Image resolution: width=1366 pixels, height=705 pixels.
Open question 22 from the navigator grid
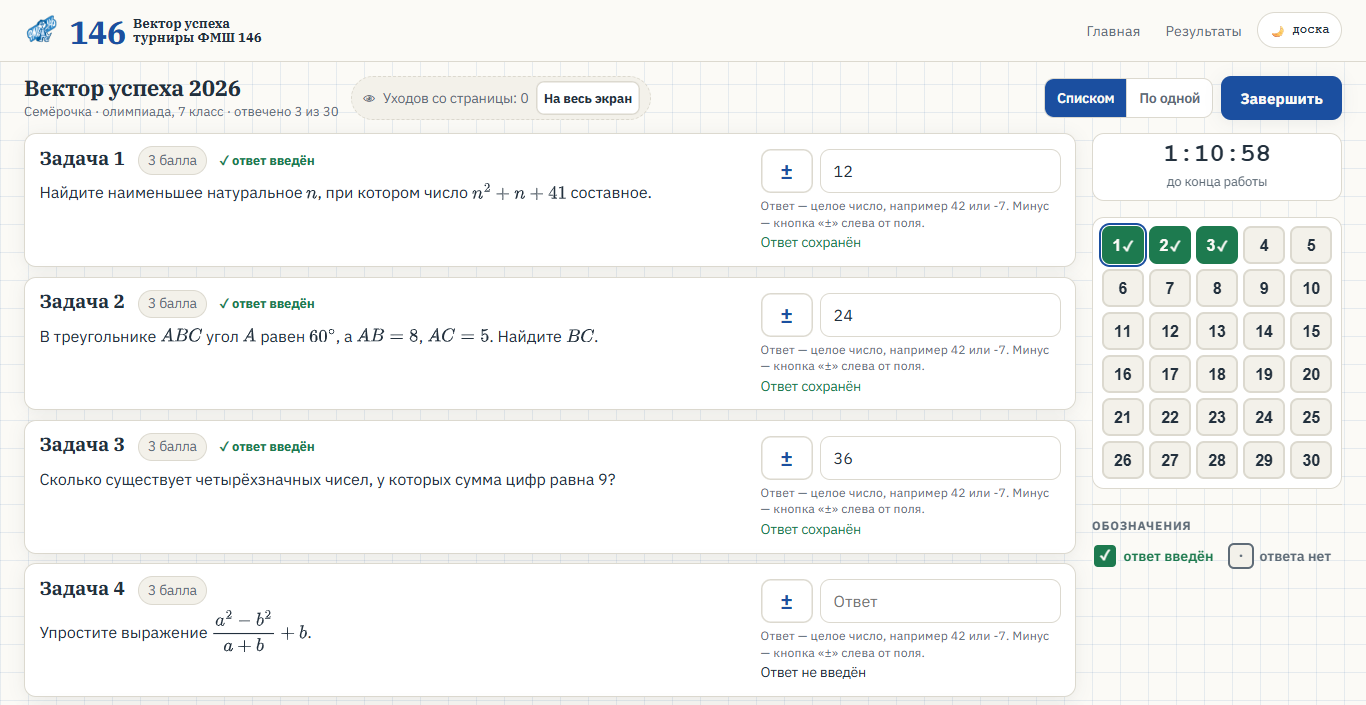tap(1170, 417)
